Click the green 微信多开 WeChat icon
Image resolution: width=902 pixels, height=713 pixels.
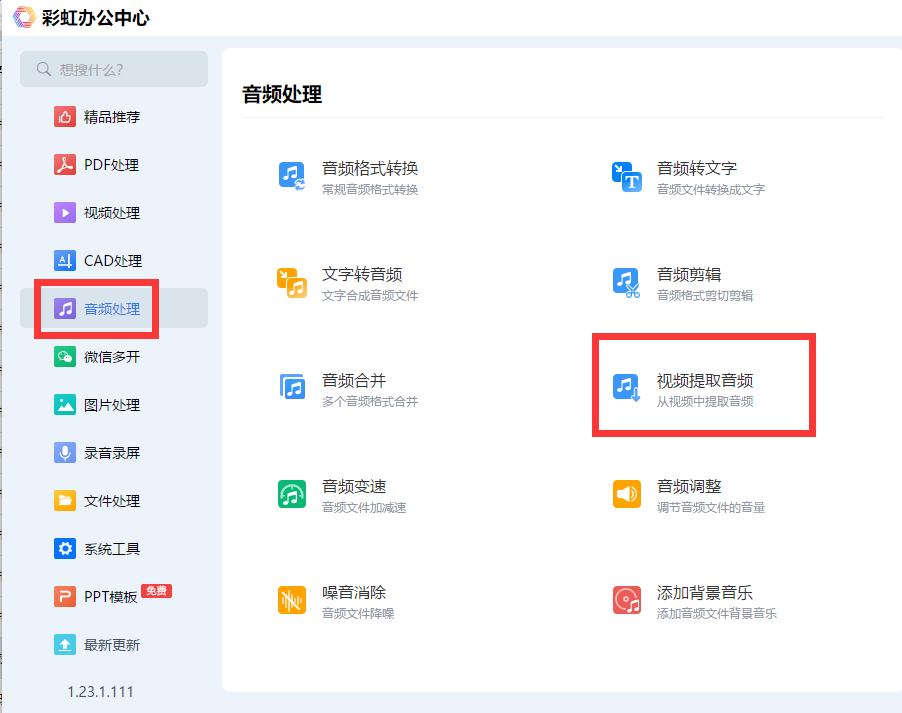tap(65, 357)
